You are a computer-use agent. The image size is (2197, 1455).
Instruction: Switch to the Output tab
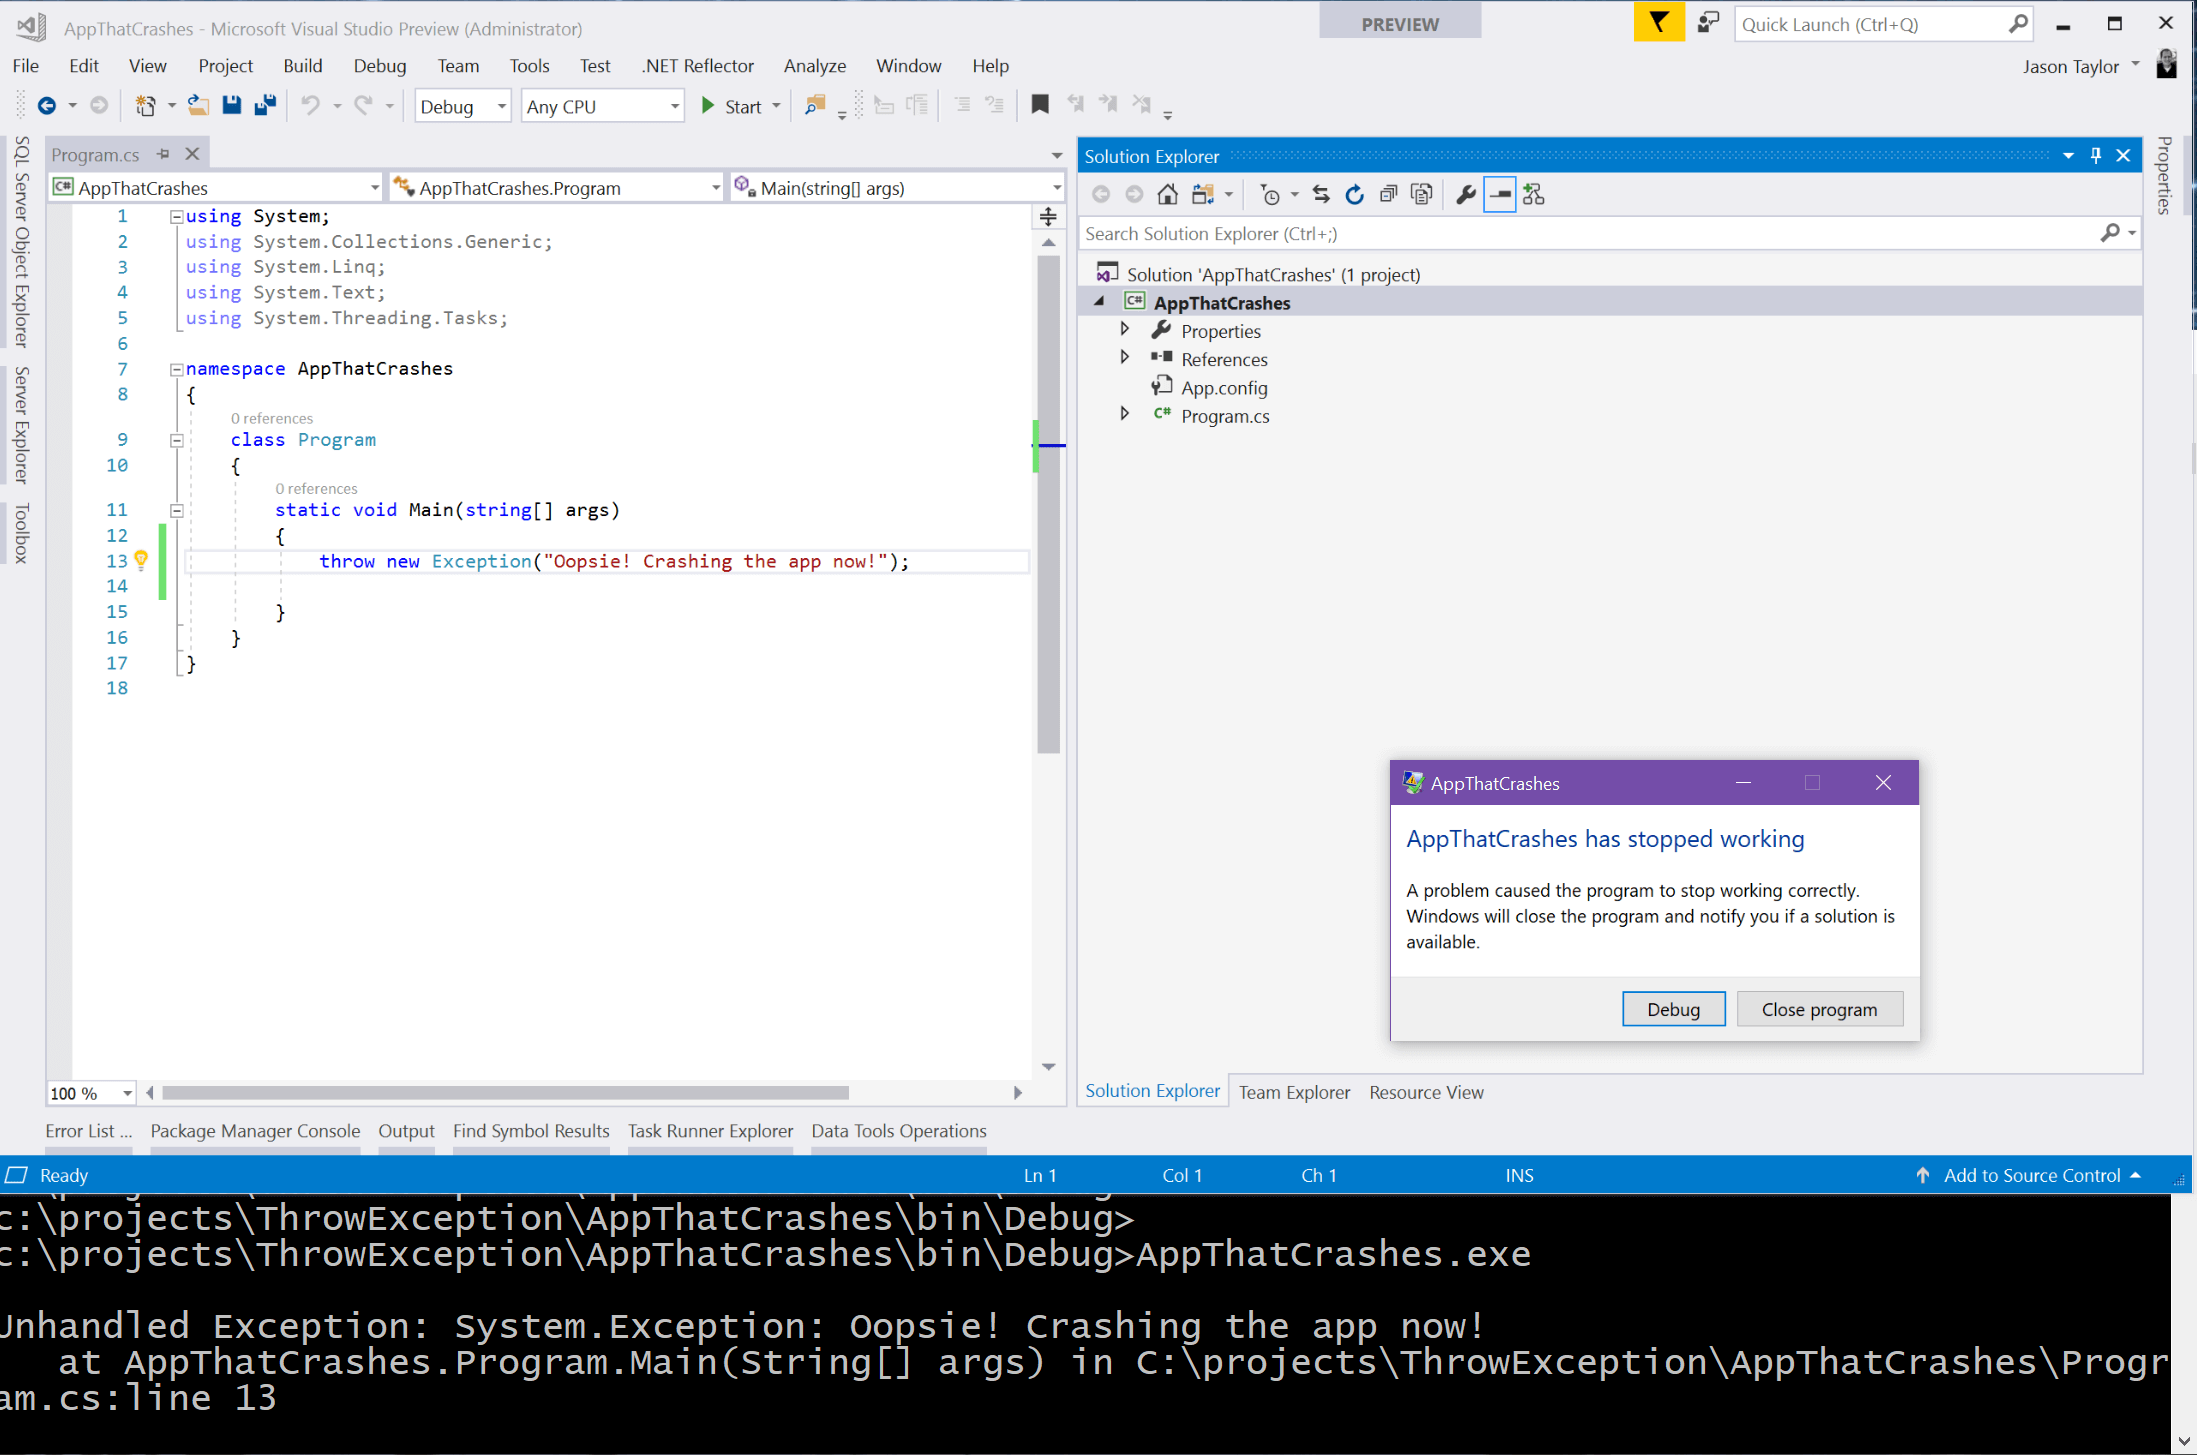click(406, 1130)
